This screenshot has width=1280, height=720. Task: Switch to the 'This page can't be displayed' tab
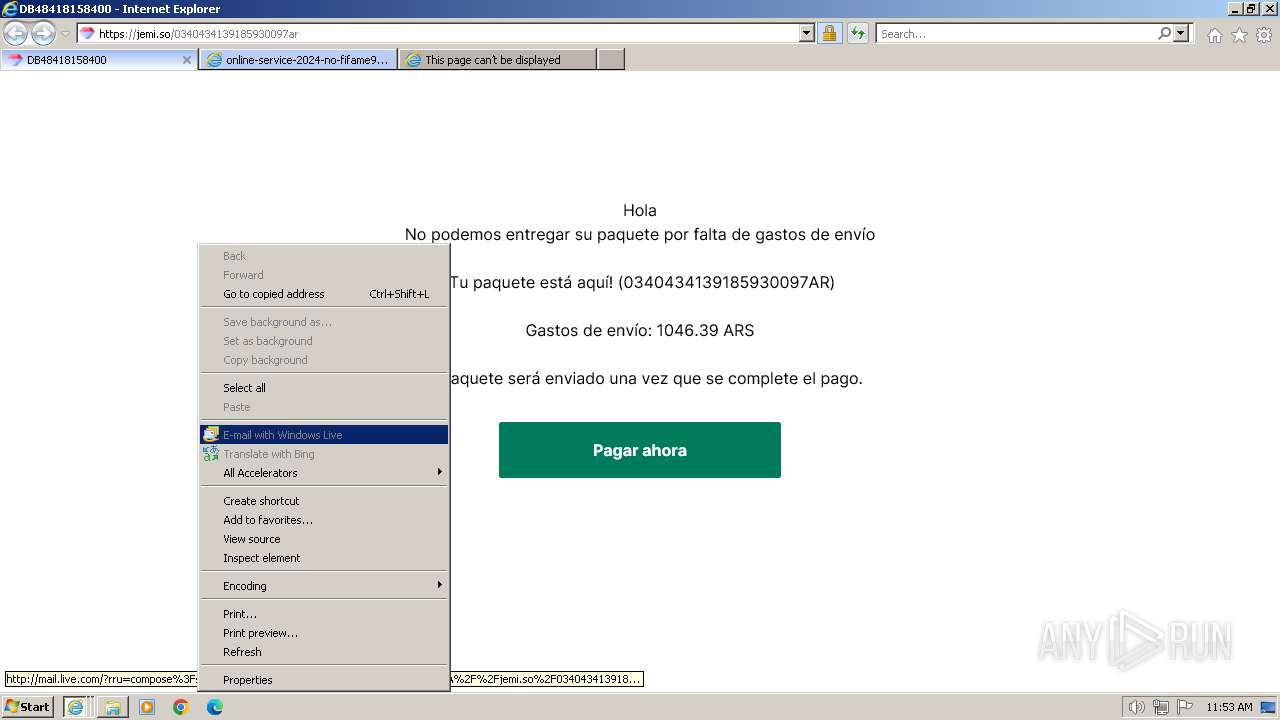click(x=497, y=60)
